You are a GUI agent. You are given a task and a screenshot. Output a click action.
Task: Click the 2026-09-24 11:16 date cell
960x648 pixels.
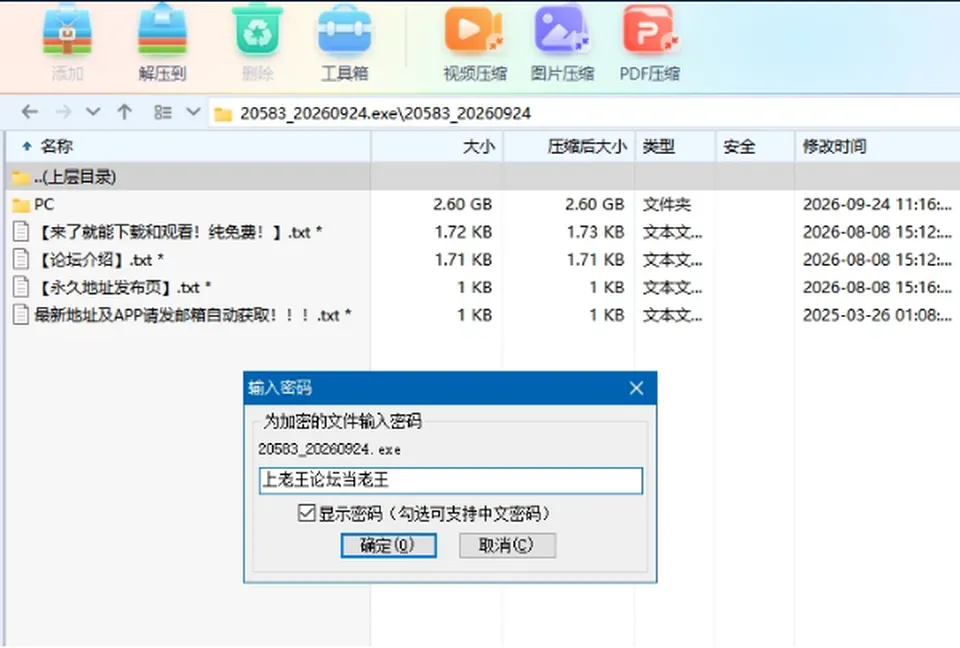(x=877, y=205)
